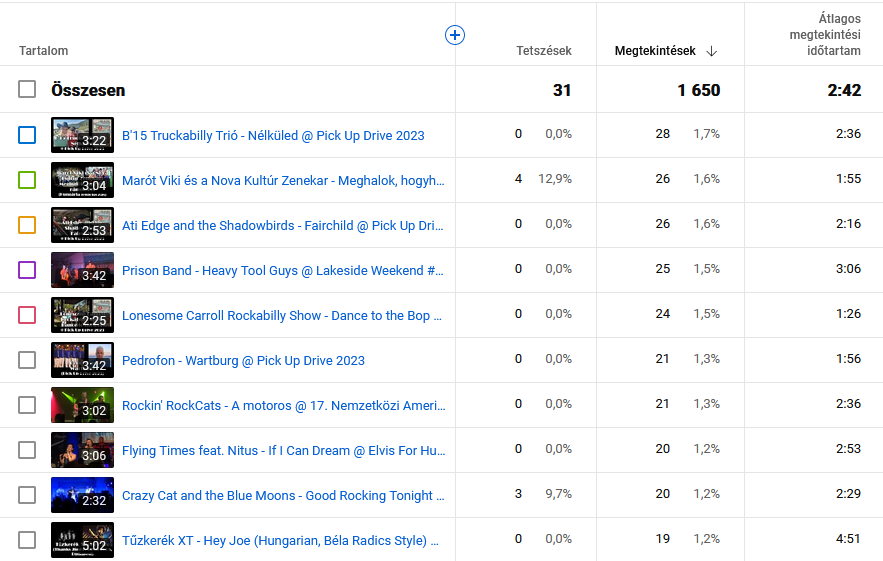Image resolution: width=883 pixels, height=561 pixels.
Task: Open Crazy Cat and the Blue Moons link
Action: (283, 495)
